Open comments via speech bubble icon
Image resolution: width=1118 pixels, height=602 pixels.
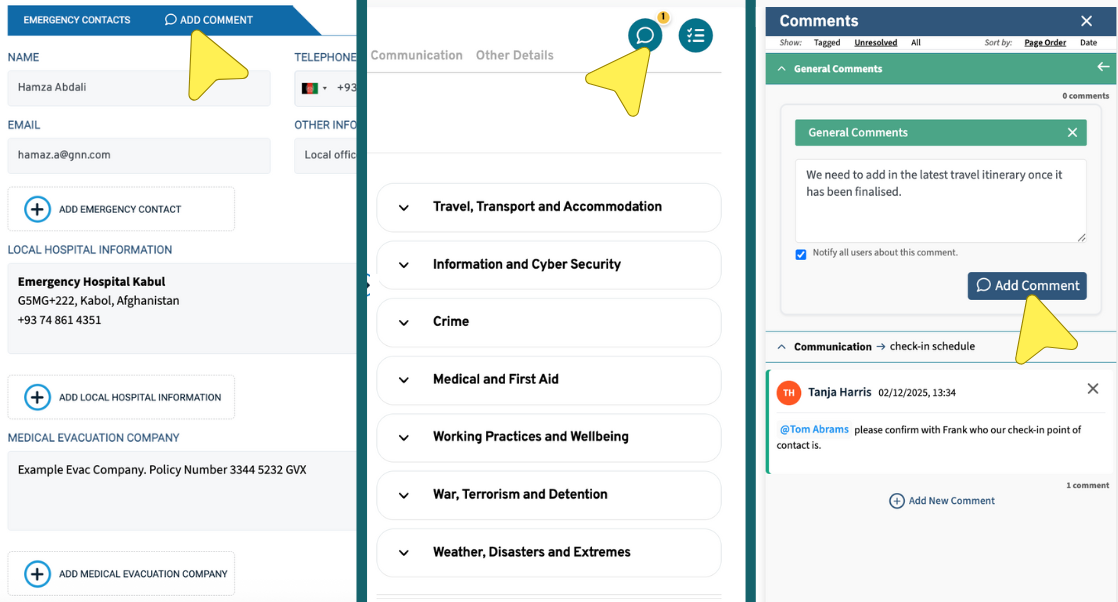645,36
